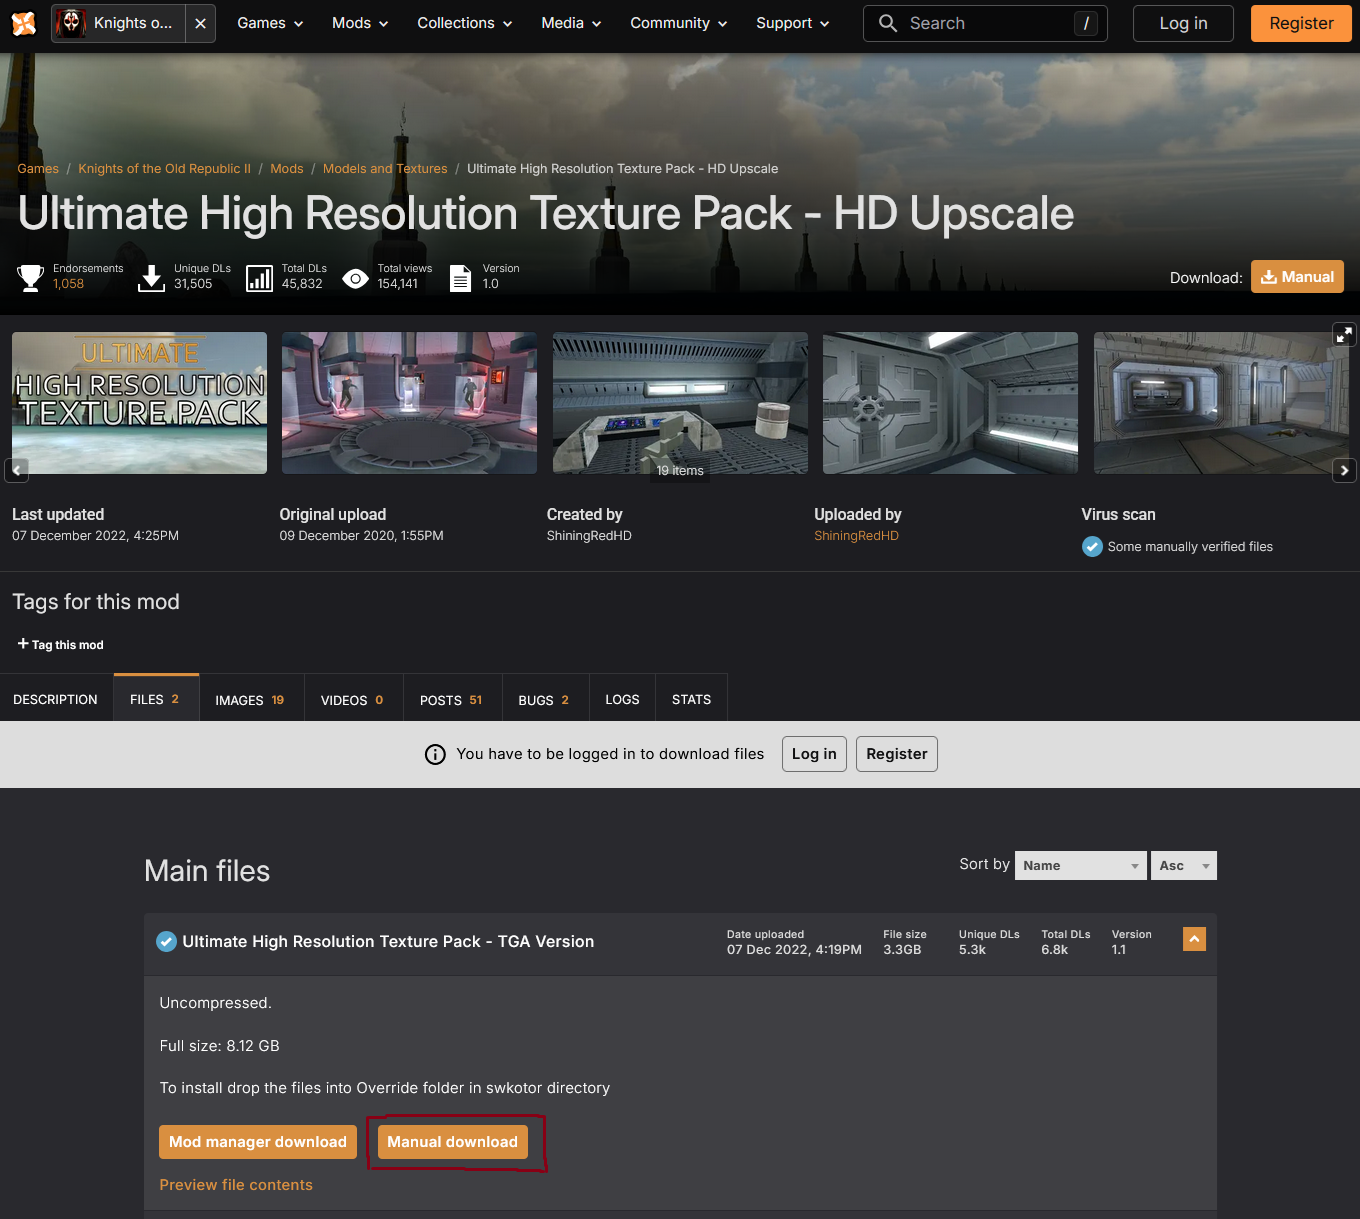Open the BUGS tab
The width and height of the screenshot is (1360, 1219).
(544, 700)
